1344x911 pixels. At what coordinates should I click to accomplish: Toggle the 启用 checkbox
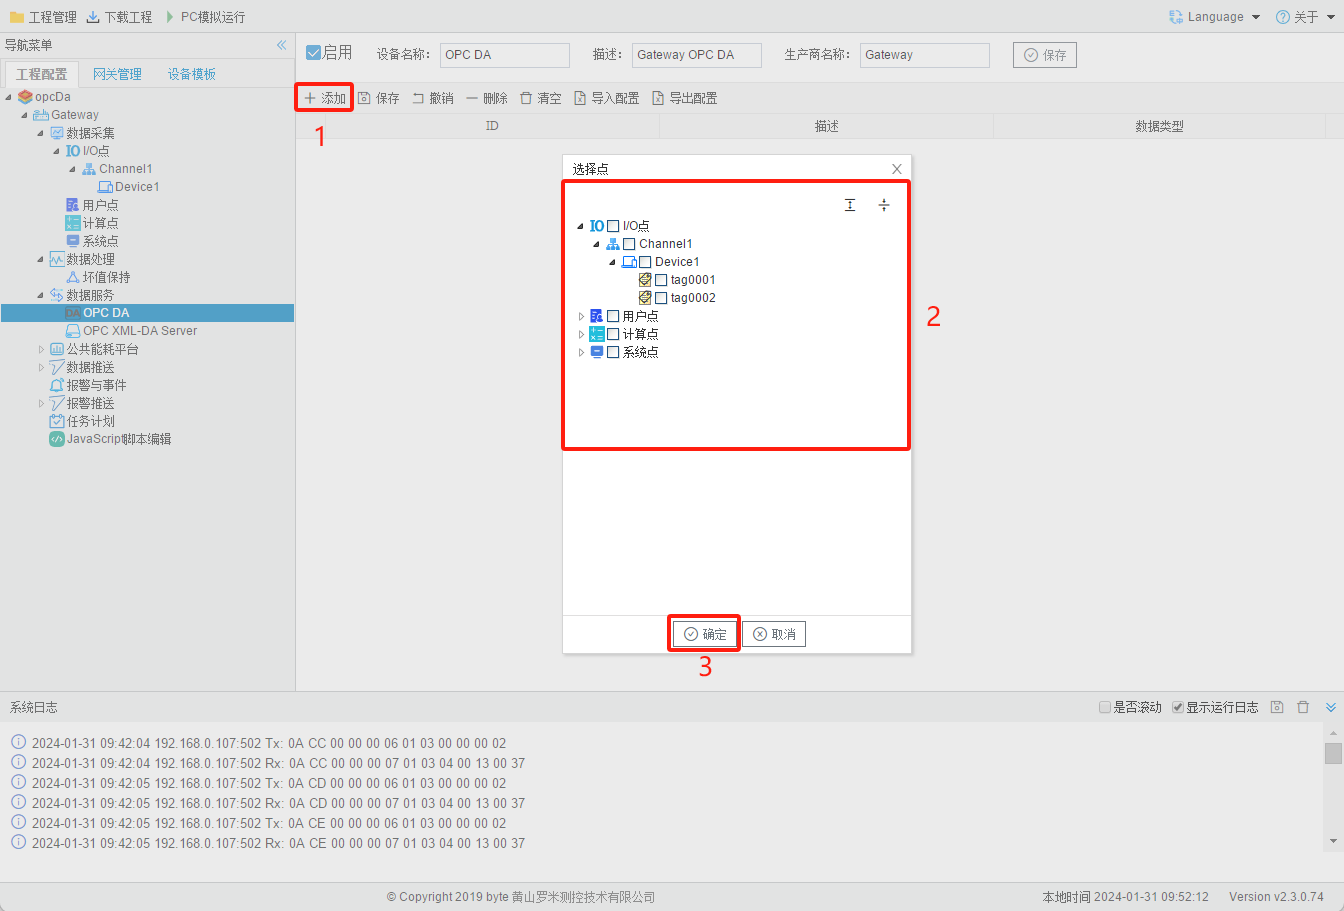(x=314, y=53)
